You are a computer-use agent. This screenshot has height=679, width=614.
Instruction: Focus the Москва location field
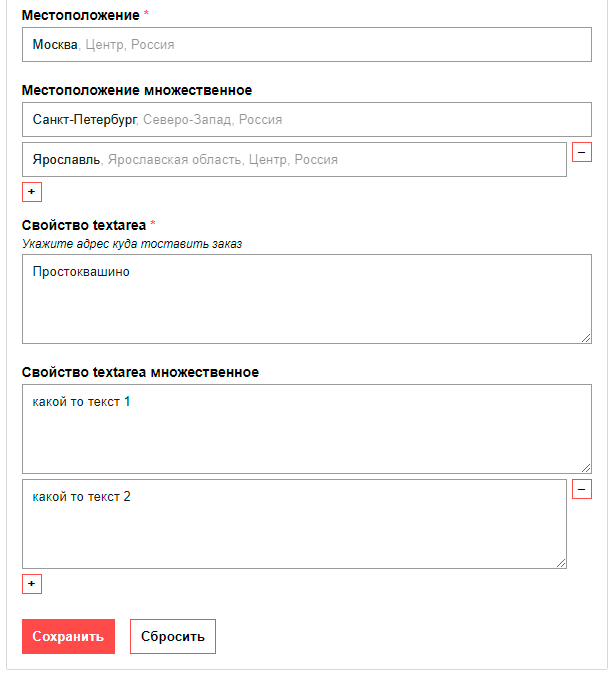(306, 45)
